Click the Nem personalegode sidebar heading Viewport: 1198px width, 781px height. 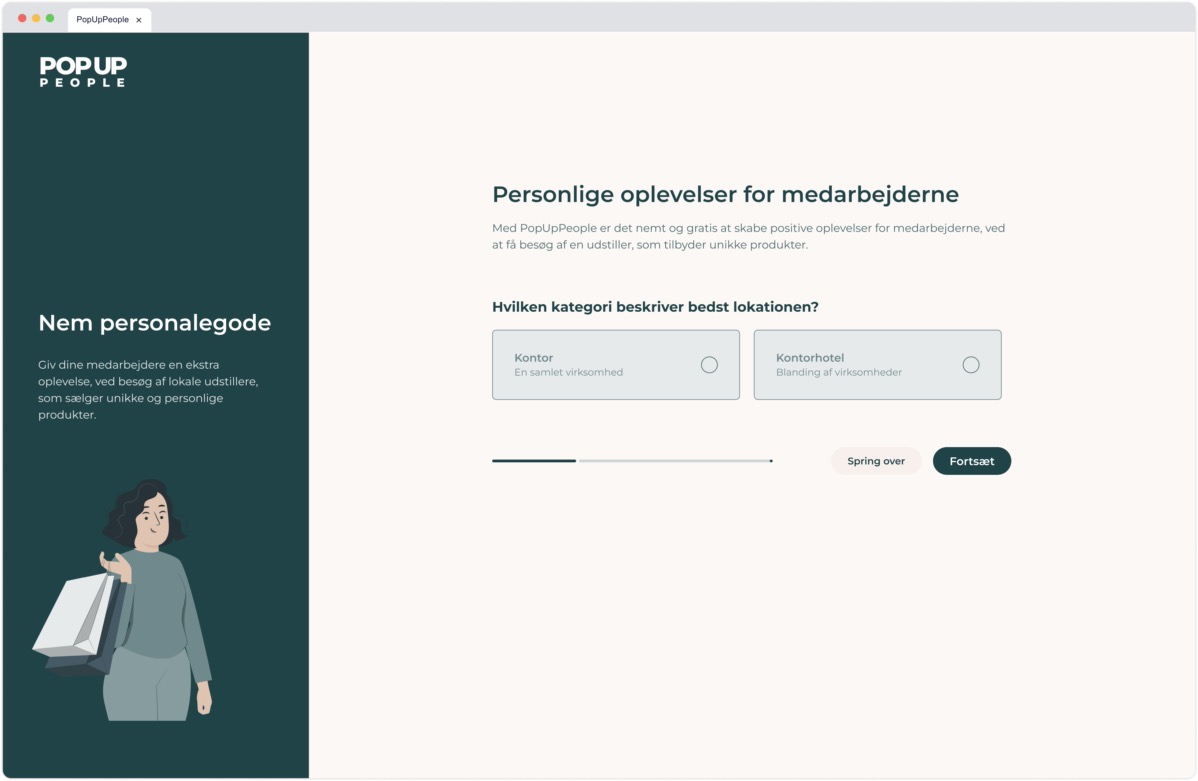154,322
